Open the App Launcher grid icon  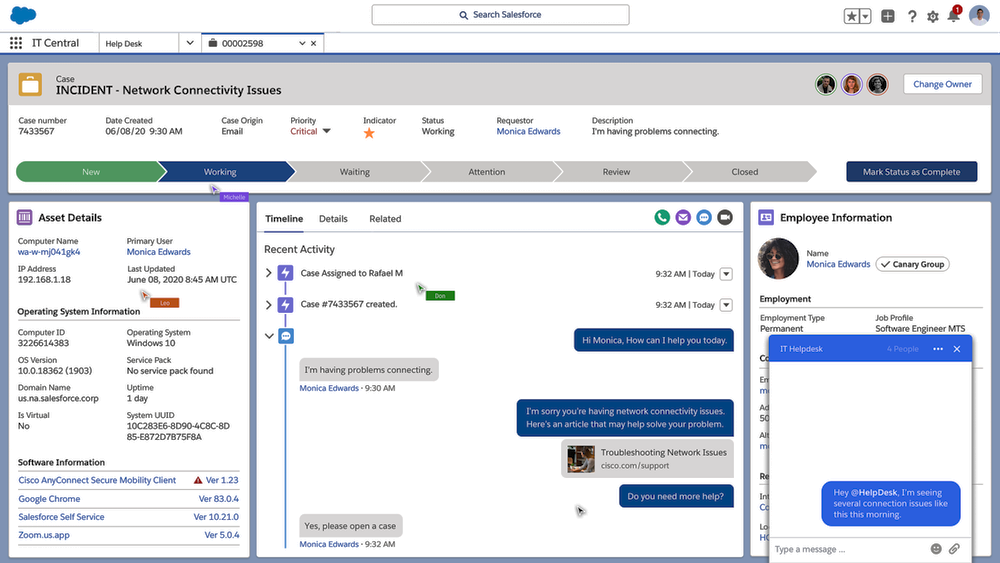tap(16, 43)
